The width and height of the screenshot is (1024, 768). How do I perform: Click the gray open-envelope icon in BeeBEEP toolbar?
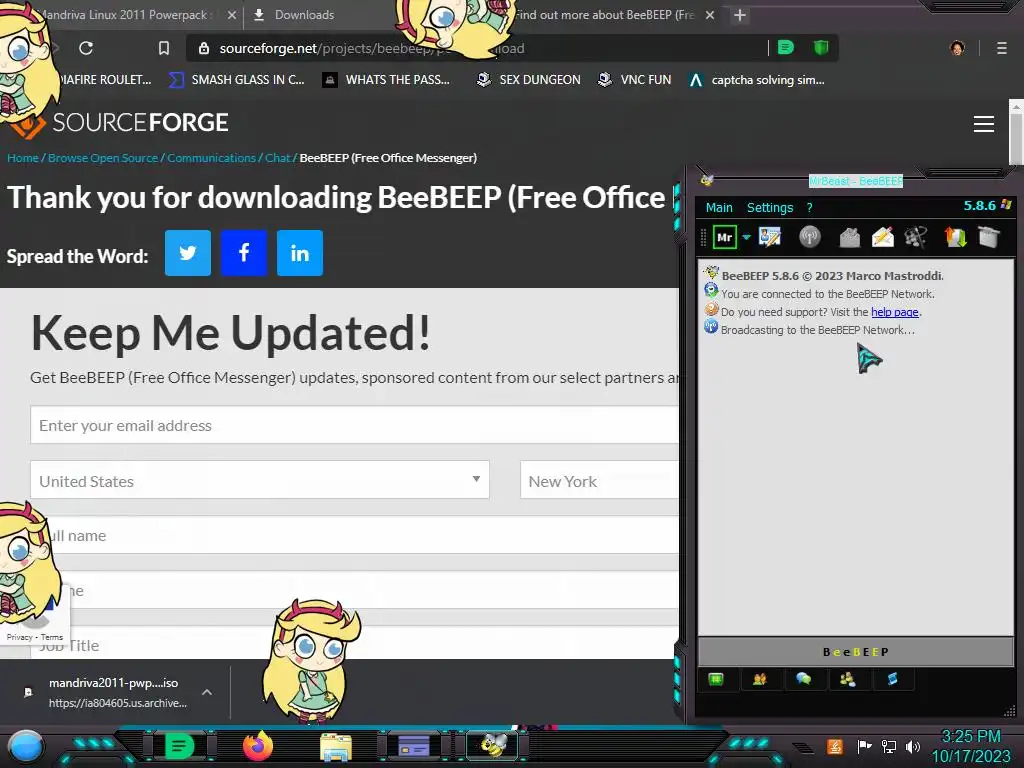click(x=850, y=237)
